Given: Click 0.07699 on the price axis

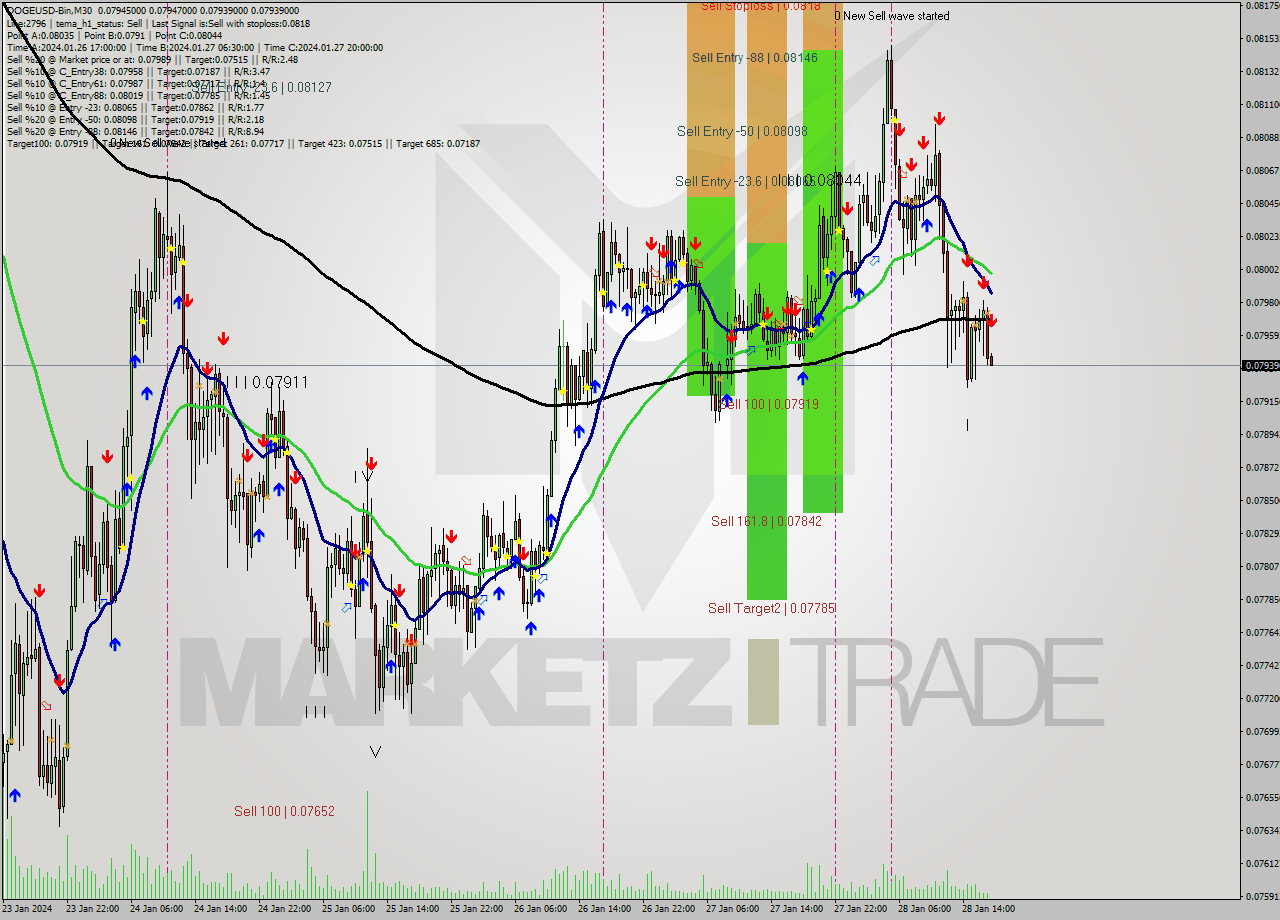Looking at the screenshot, I should pyautogui.click(x=1262, y=731).
